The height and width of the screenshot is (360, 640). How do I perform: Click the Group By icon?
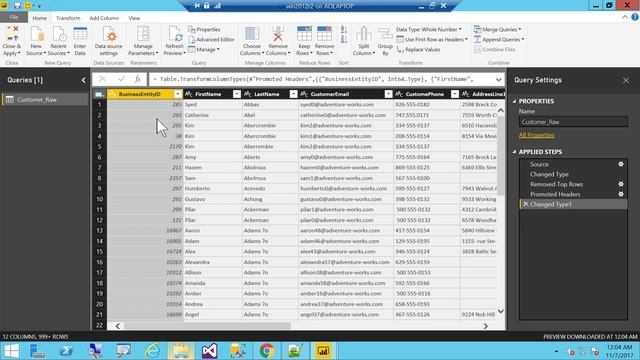385,34
